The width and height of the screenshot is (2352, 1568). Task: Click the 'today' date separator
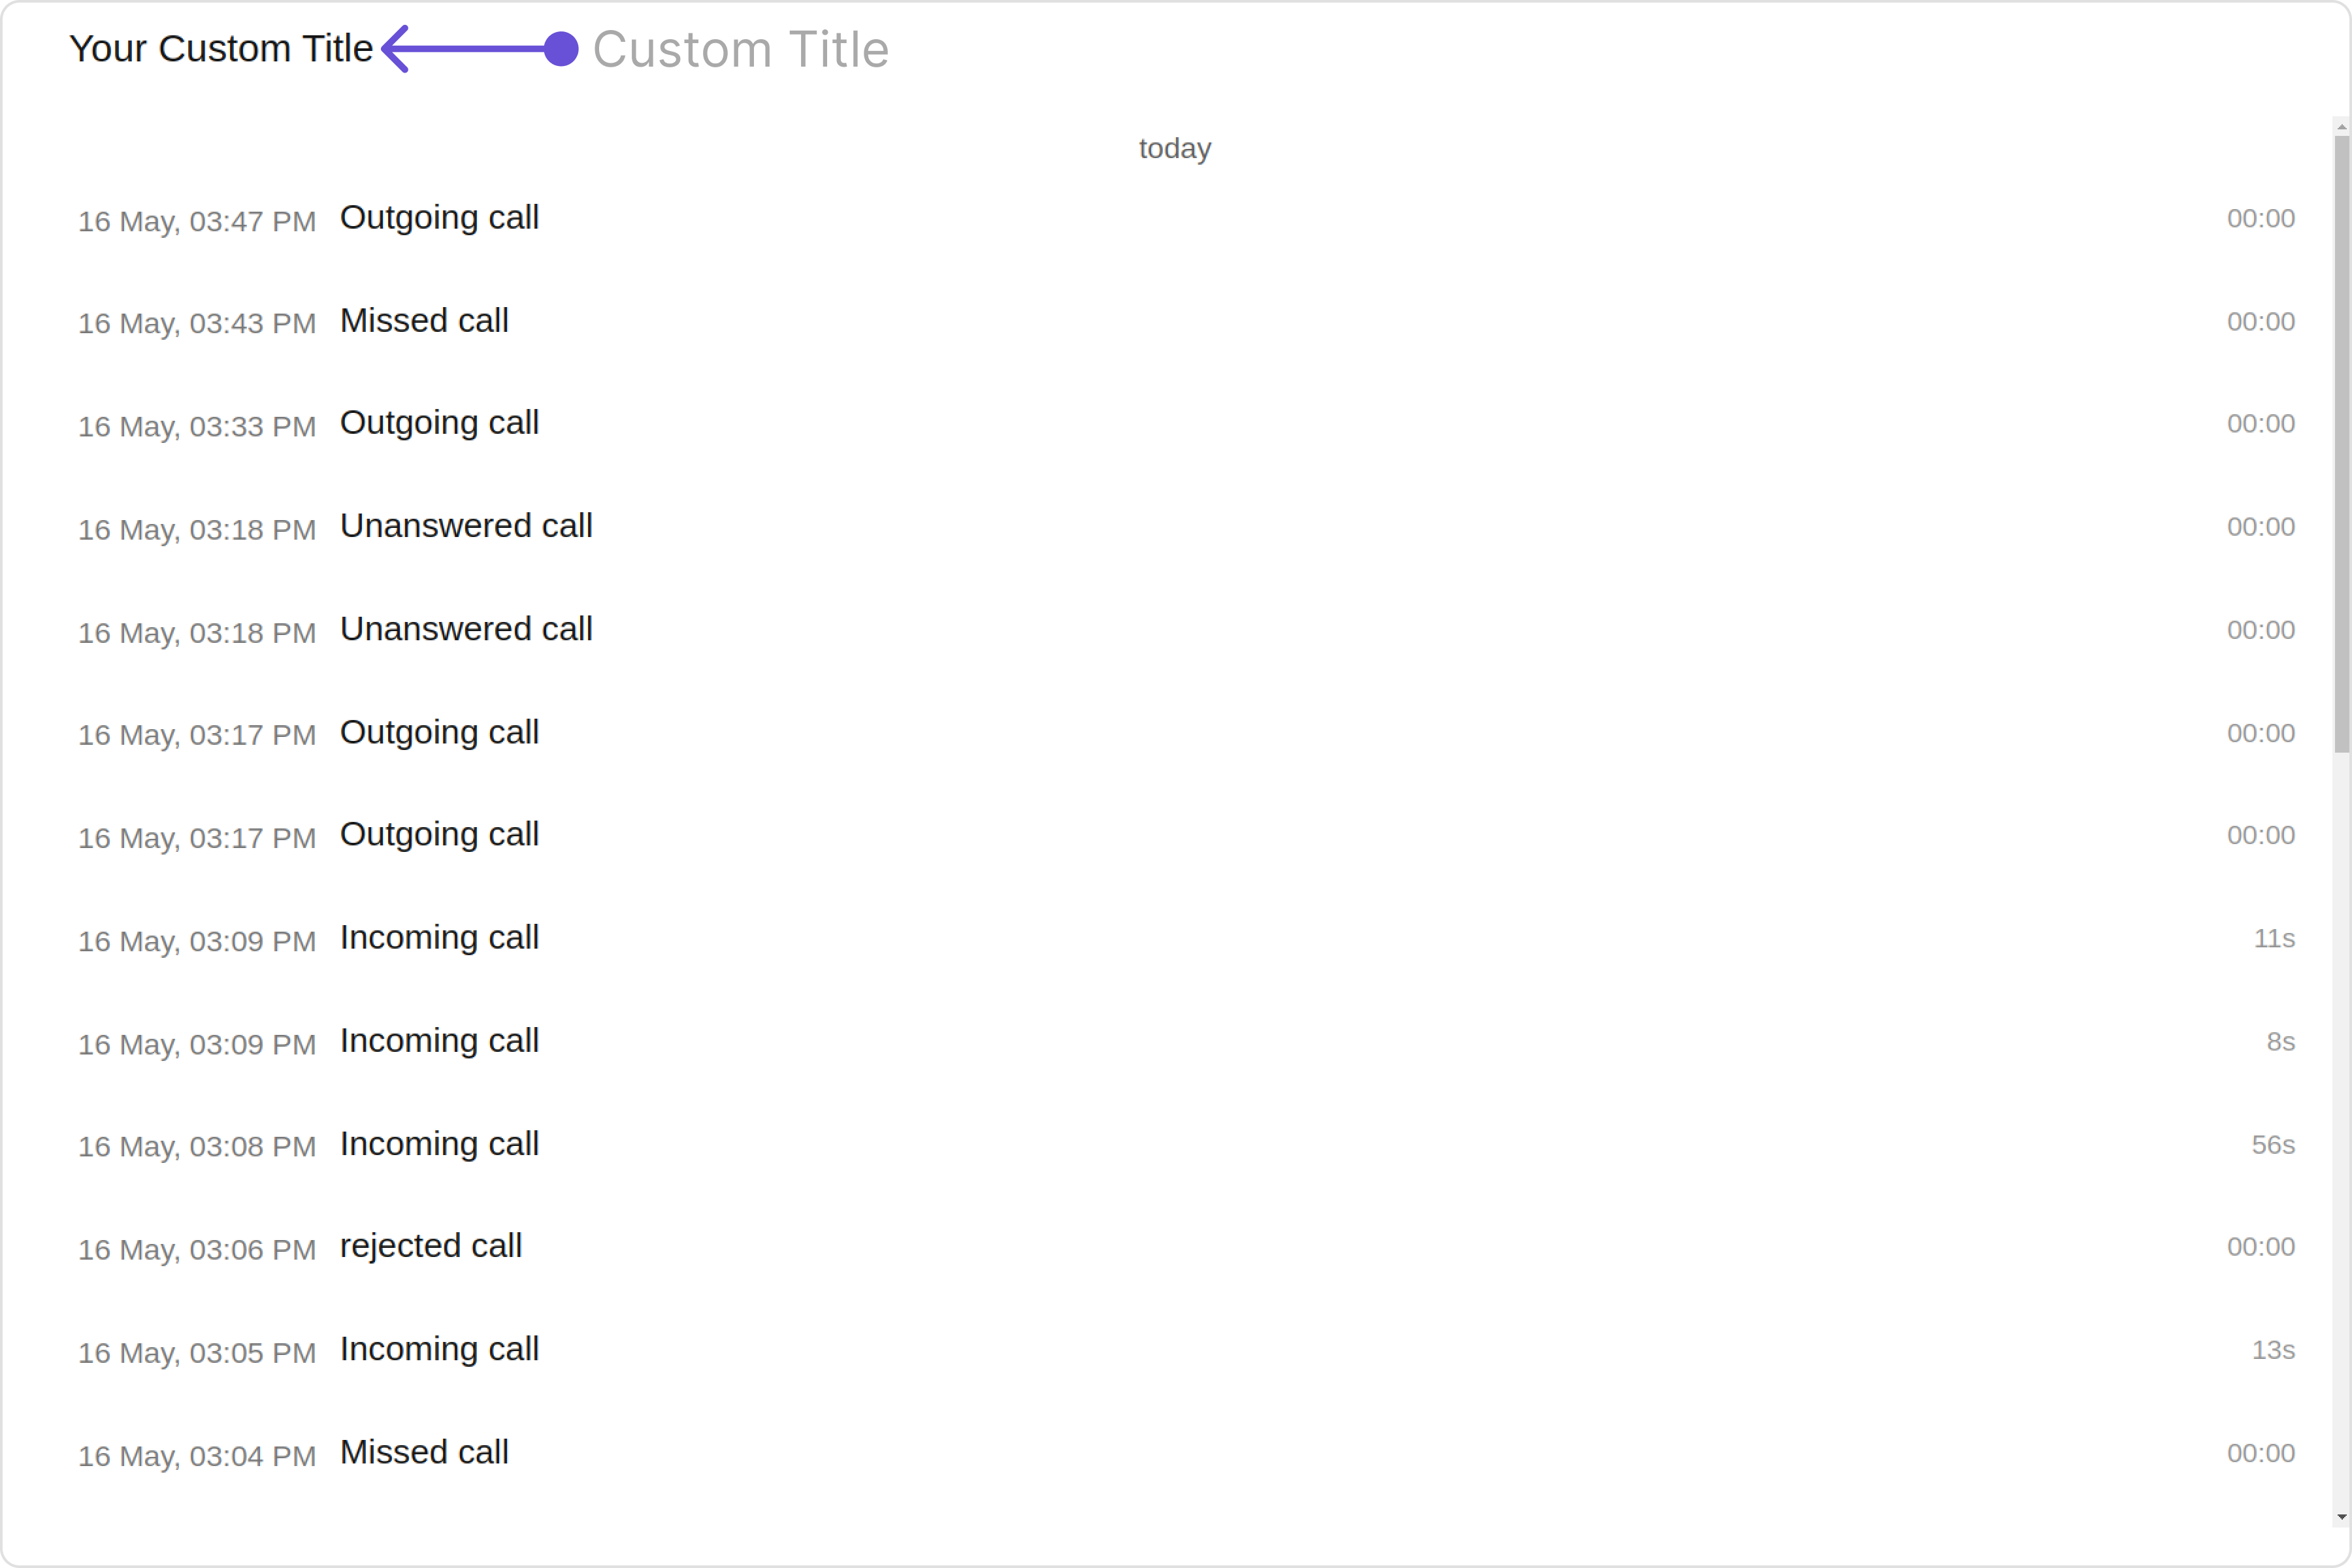coord(1175,149)
